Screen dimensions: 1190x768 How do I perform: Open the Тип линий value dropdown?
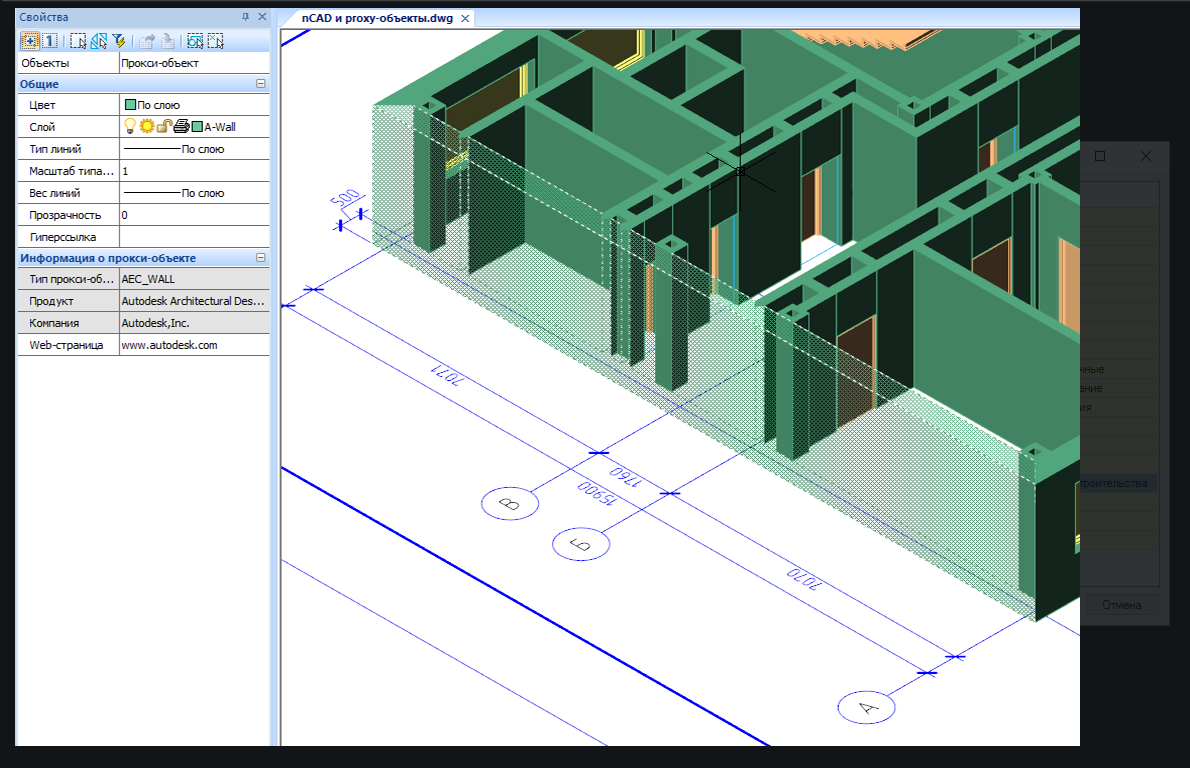[x=194, y=149]
